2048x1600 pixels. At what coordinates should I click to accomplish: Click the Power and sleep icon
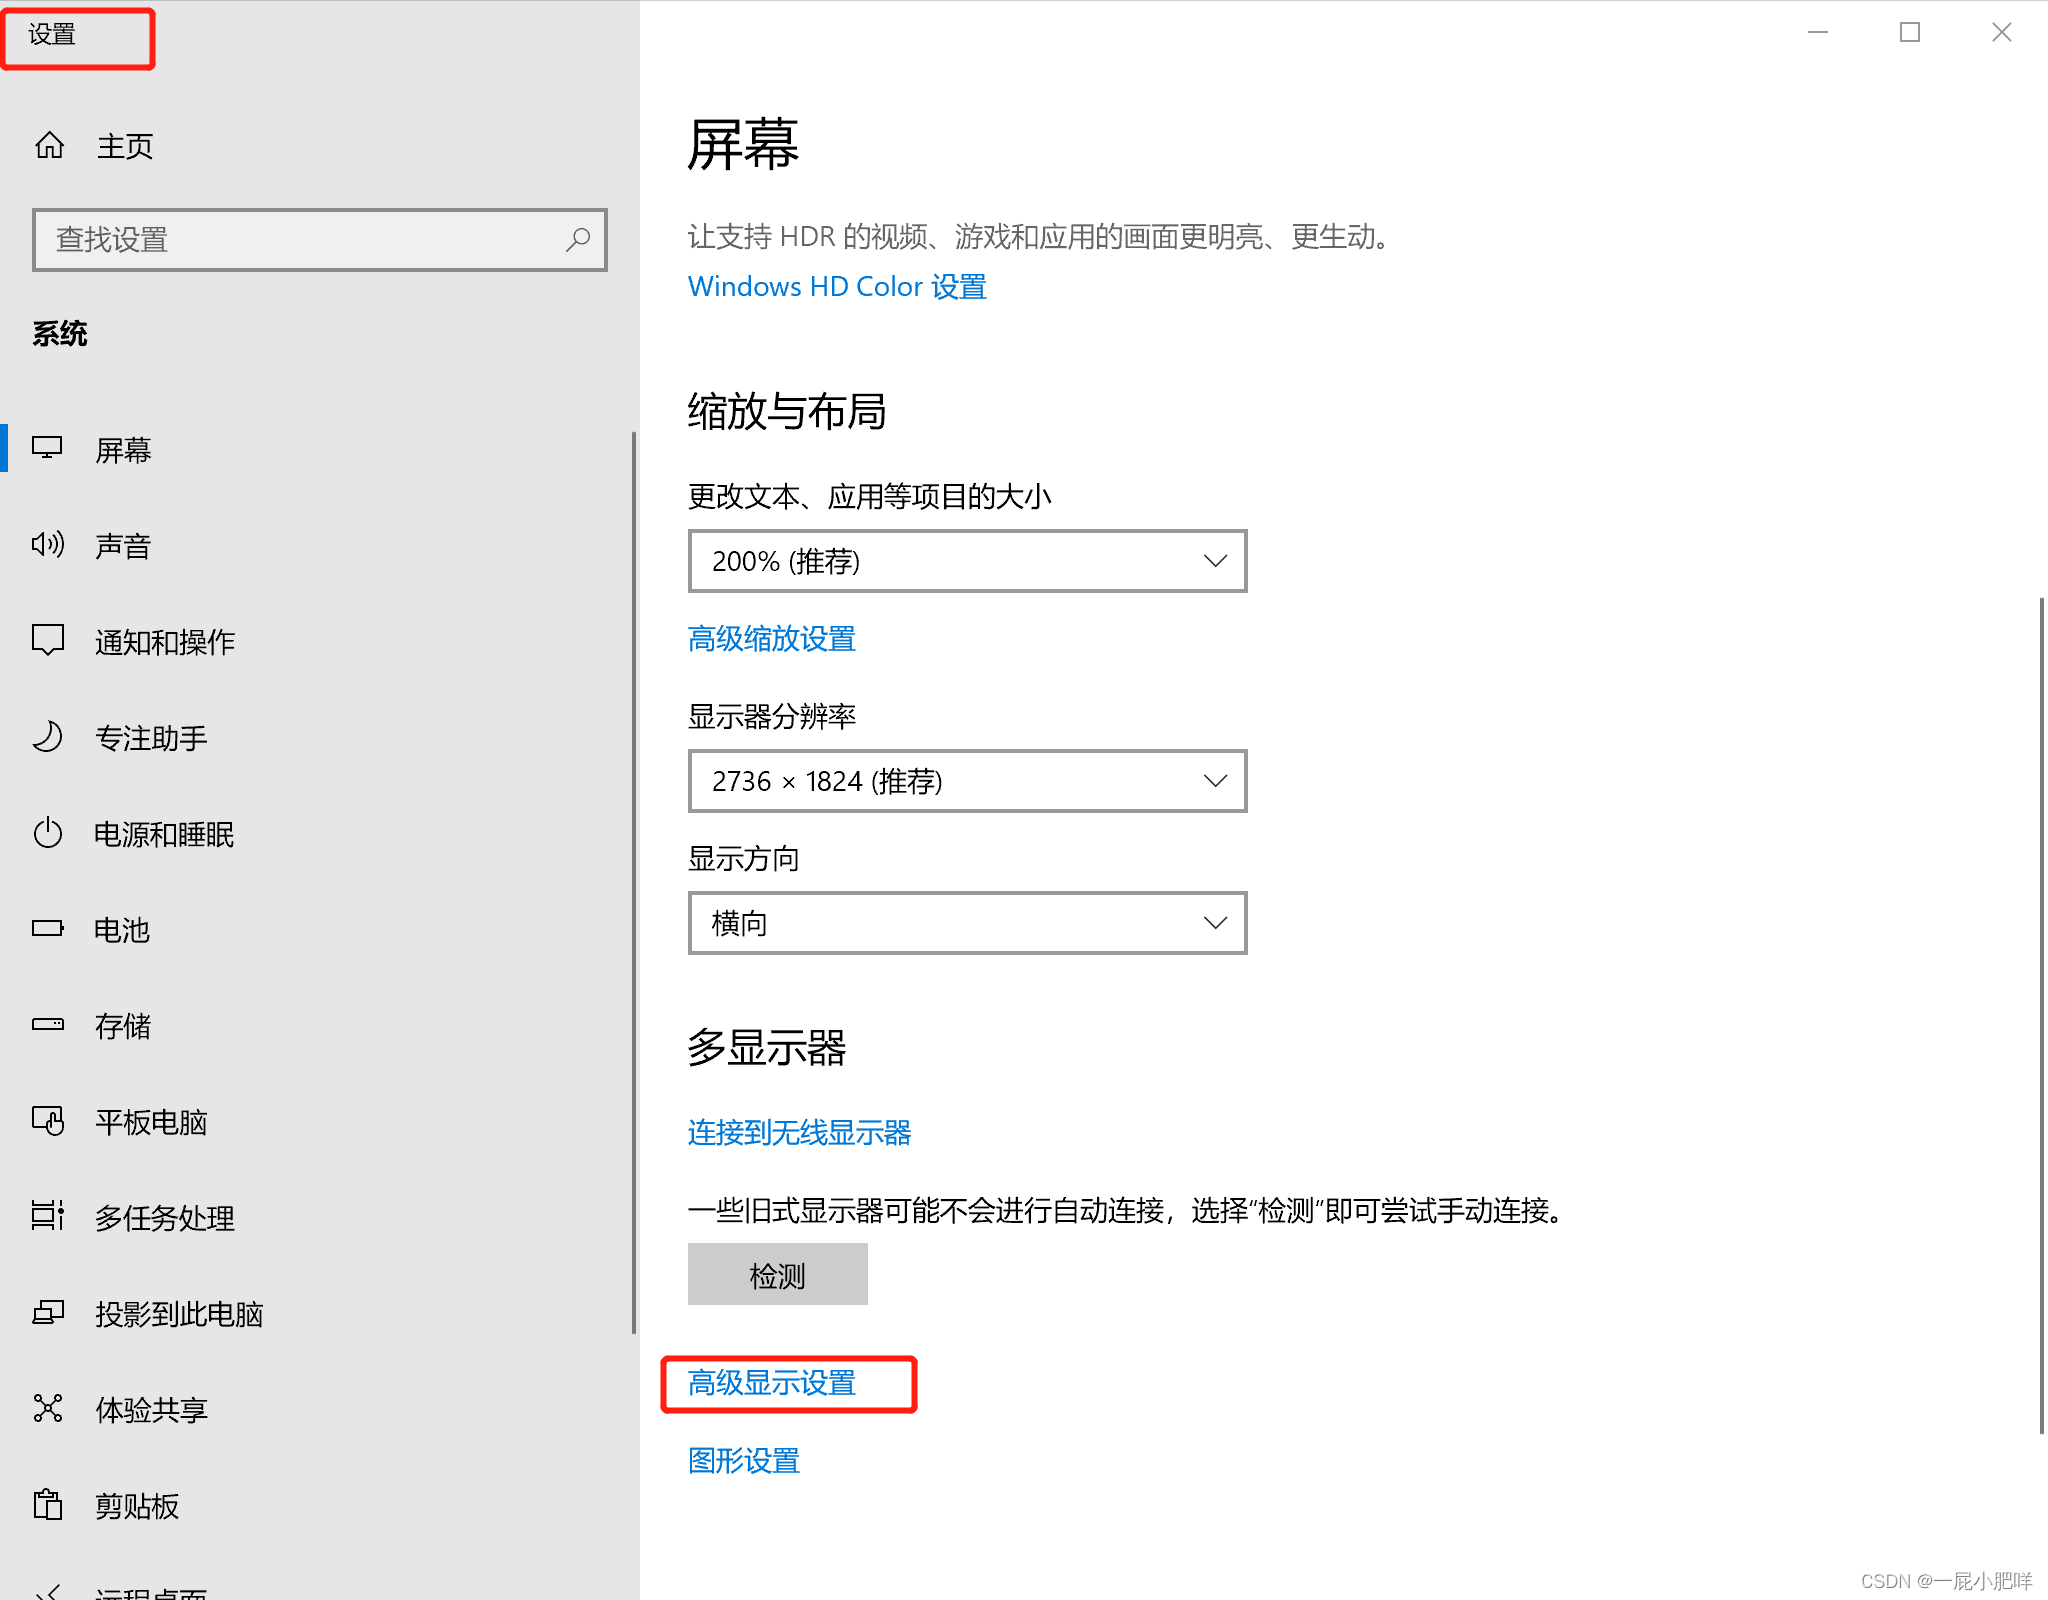click(x=48, y=833)
